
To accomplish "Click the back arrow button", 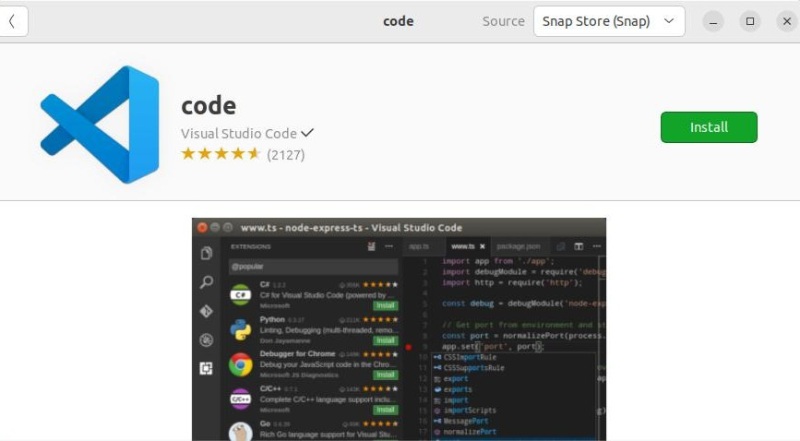I will (13, 21).
